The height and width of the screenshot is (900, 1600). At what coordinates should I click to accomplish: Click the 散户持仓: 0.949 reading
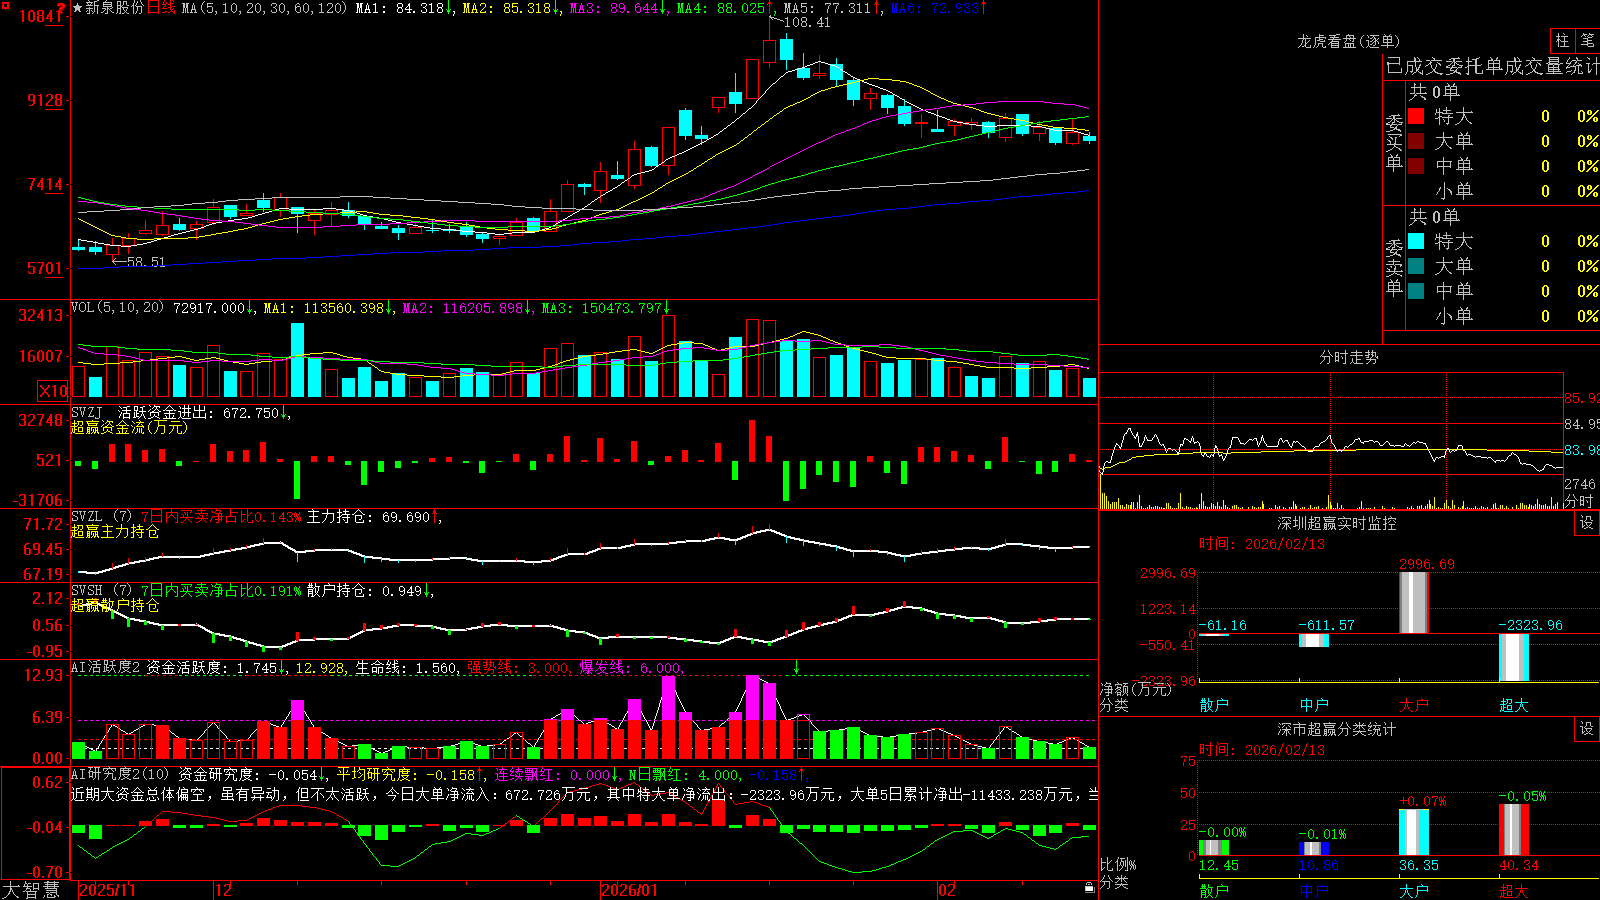point(364,591)
